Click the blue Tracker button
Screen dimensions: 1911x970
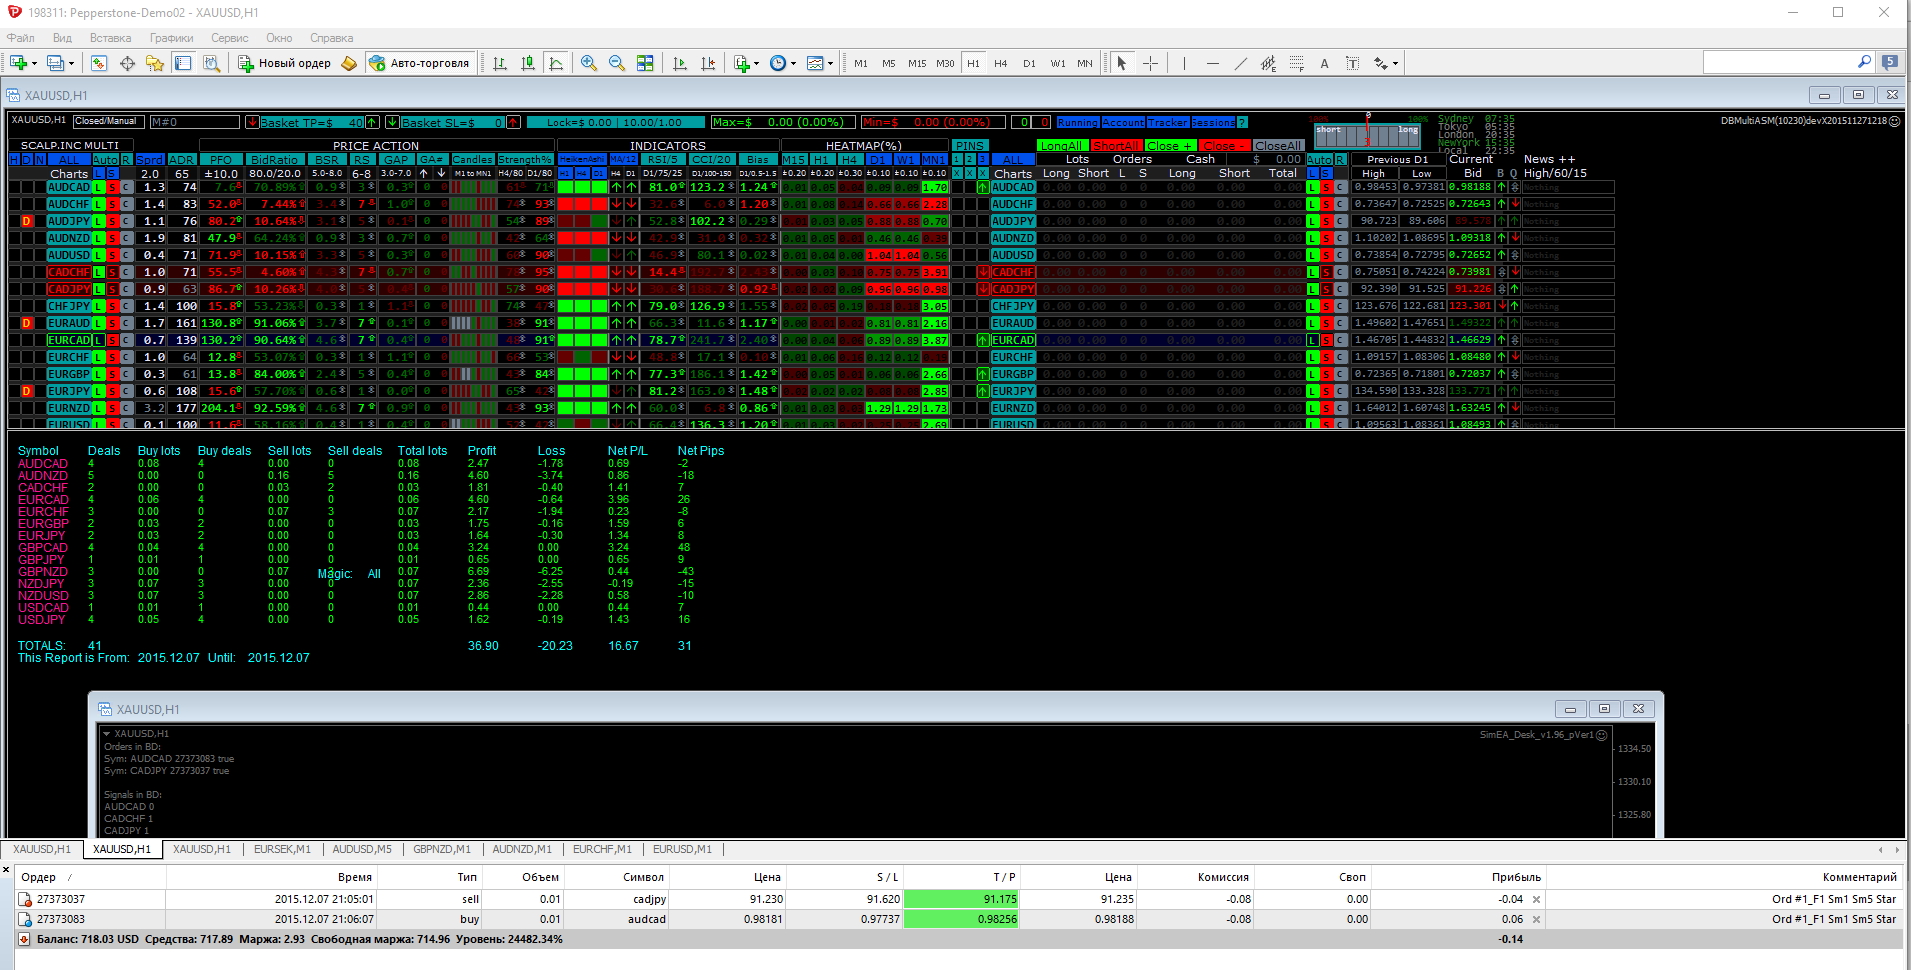(x=1168, y=122)
